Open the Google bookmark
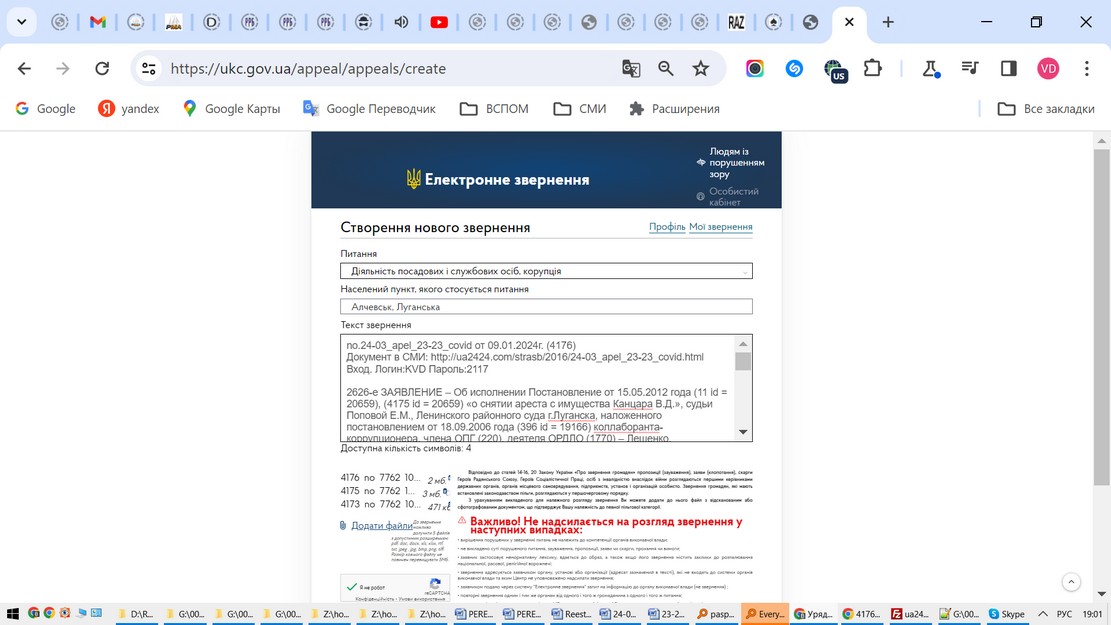Image resolution: width=1111 pixels, height=625 pixels. (45, 108)
